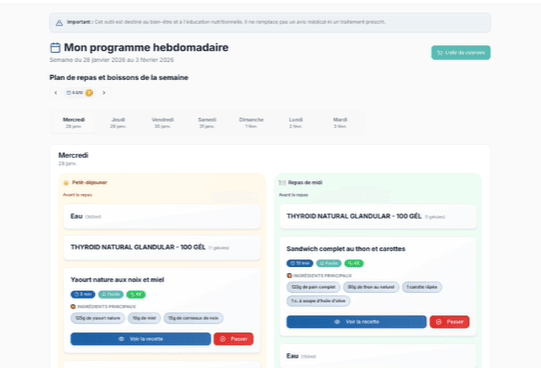The image size is (541, 368).
Task: Click Ingrédients principaux icon on yaourt card
Action: point(73,307)
